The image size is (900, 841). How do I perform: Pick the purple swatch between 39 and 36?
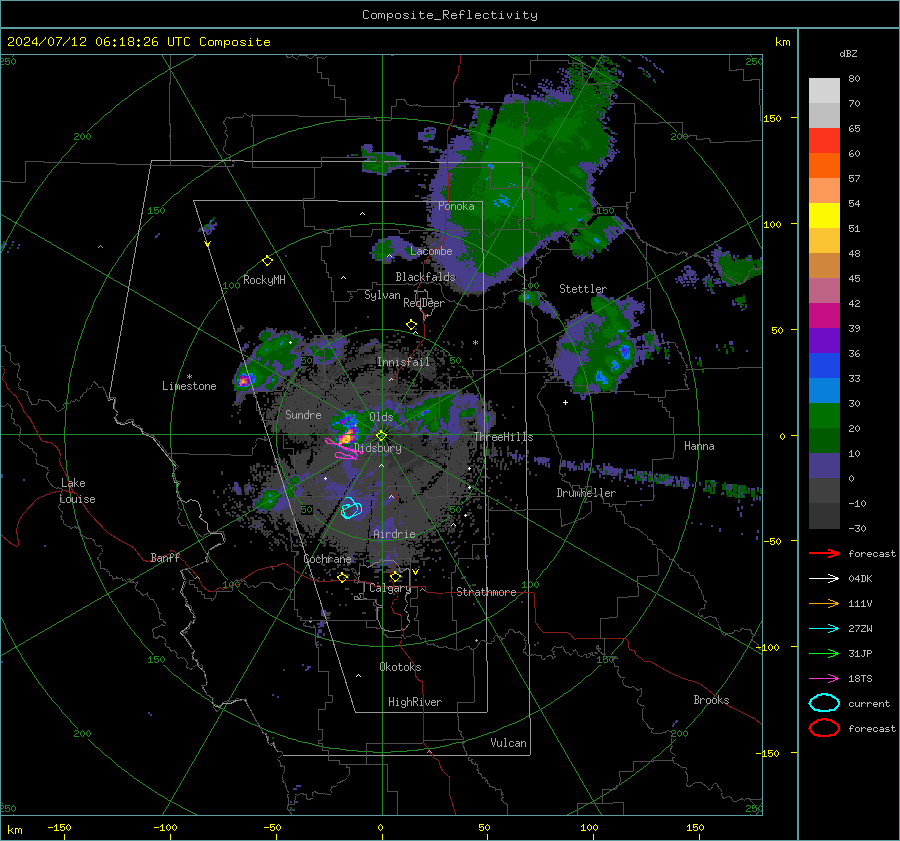pyautogui.click(x=824, y=340)
